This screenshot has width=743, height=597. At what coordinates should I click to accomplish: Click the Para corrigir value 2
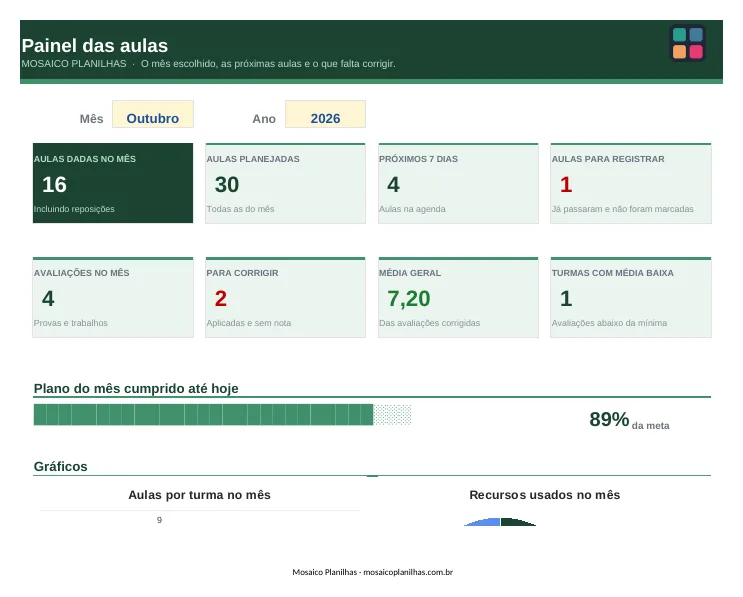click(220, 298)
